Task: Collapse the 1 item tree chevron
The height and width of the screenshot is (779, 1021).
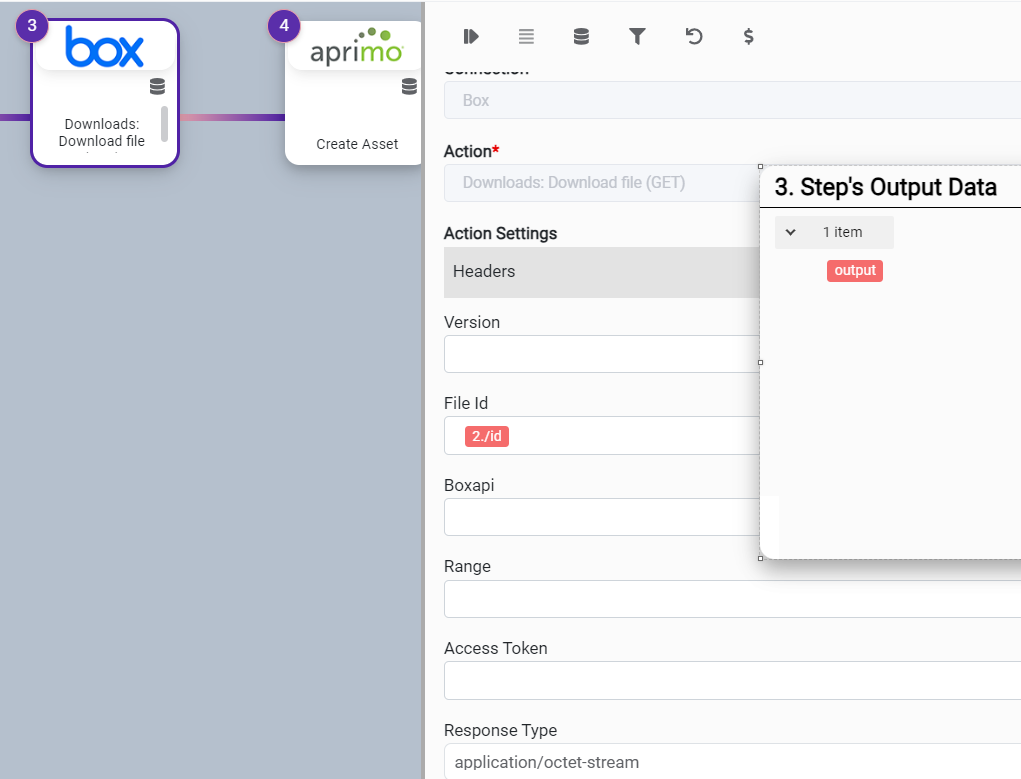Action: (790, 232)
